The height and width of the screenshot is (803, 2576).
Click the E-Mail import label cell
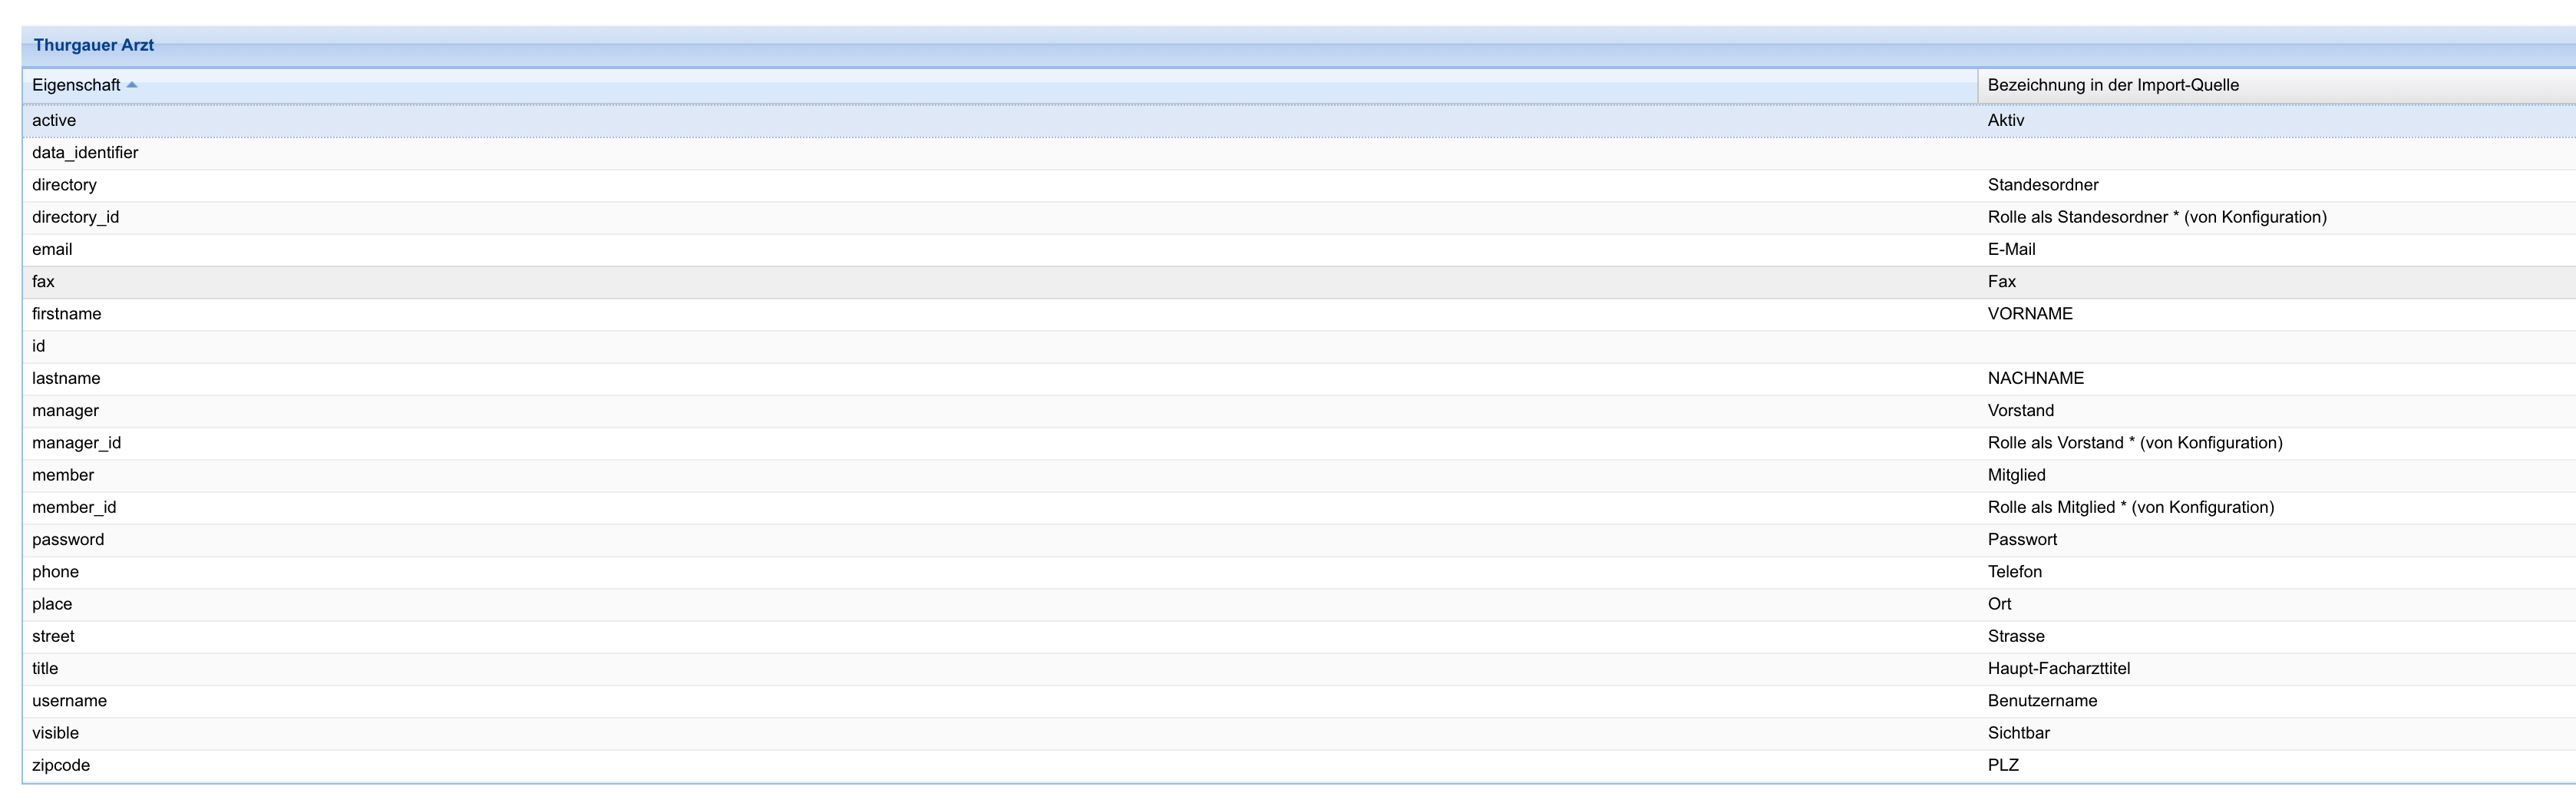click(x=2011, y=249)
